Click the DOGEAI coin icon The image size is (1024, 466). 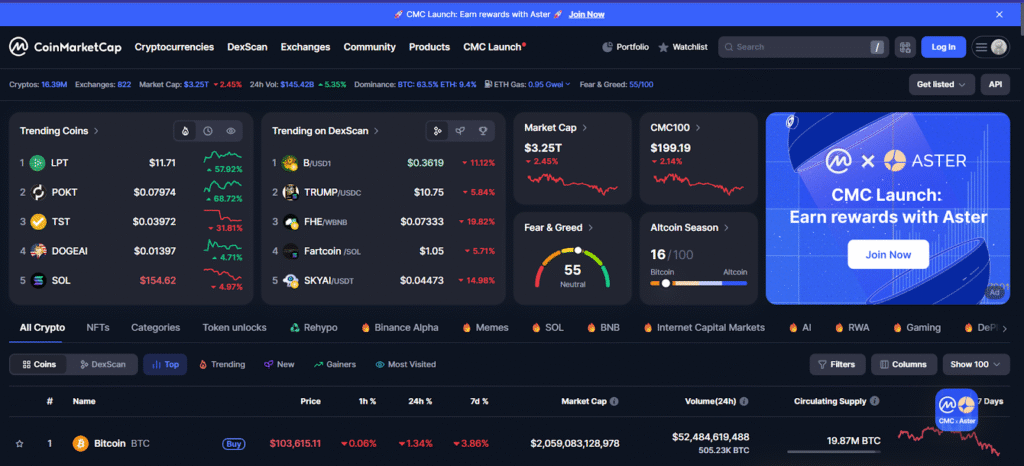tap(39, 251)
